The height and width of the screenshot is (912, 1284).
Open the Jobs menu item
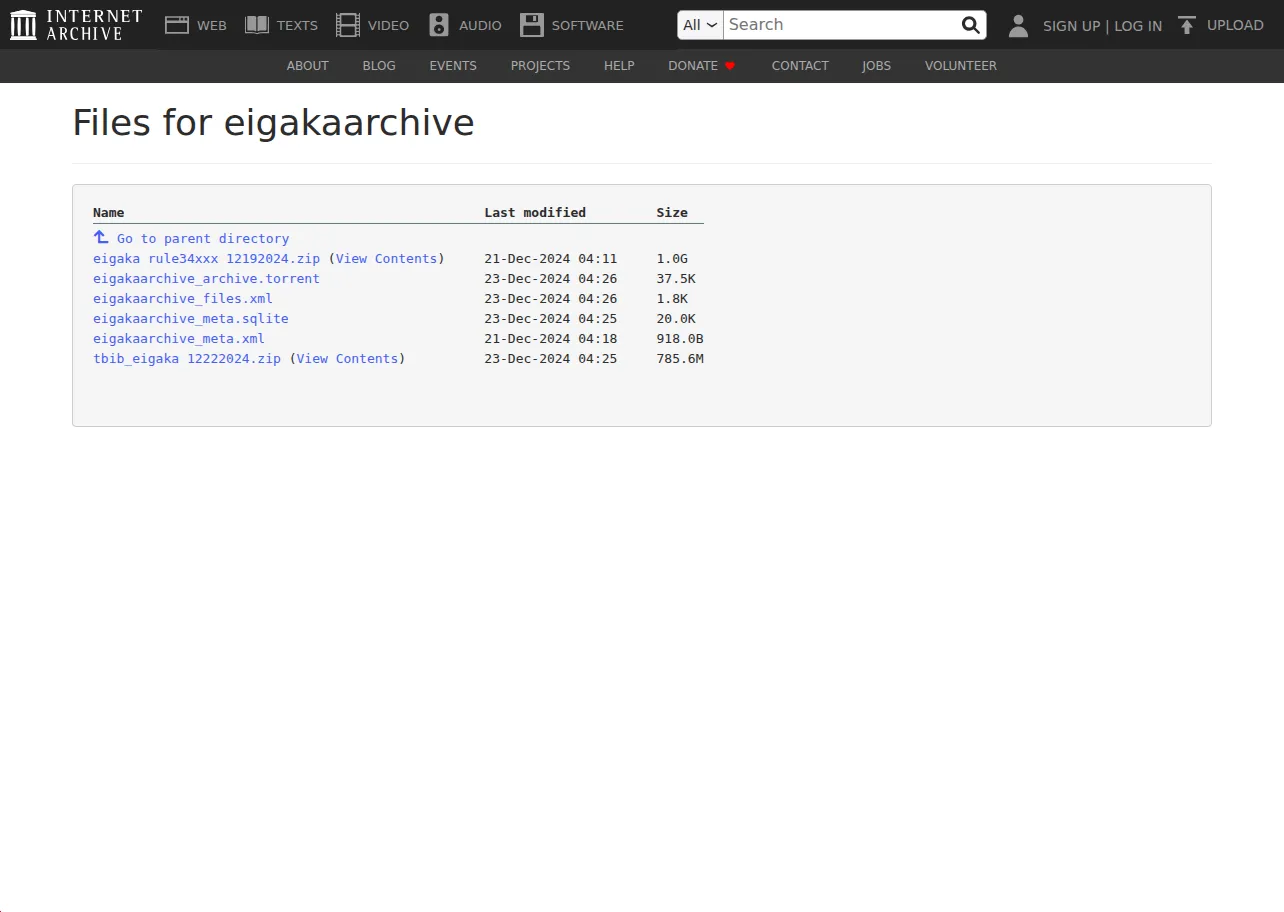click(877, 66)
